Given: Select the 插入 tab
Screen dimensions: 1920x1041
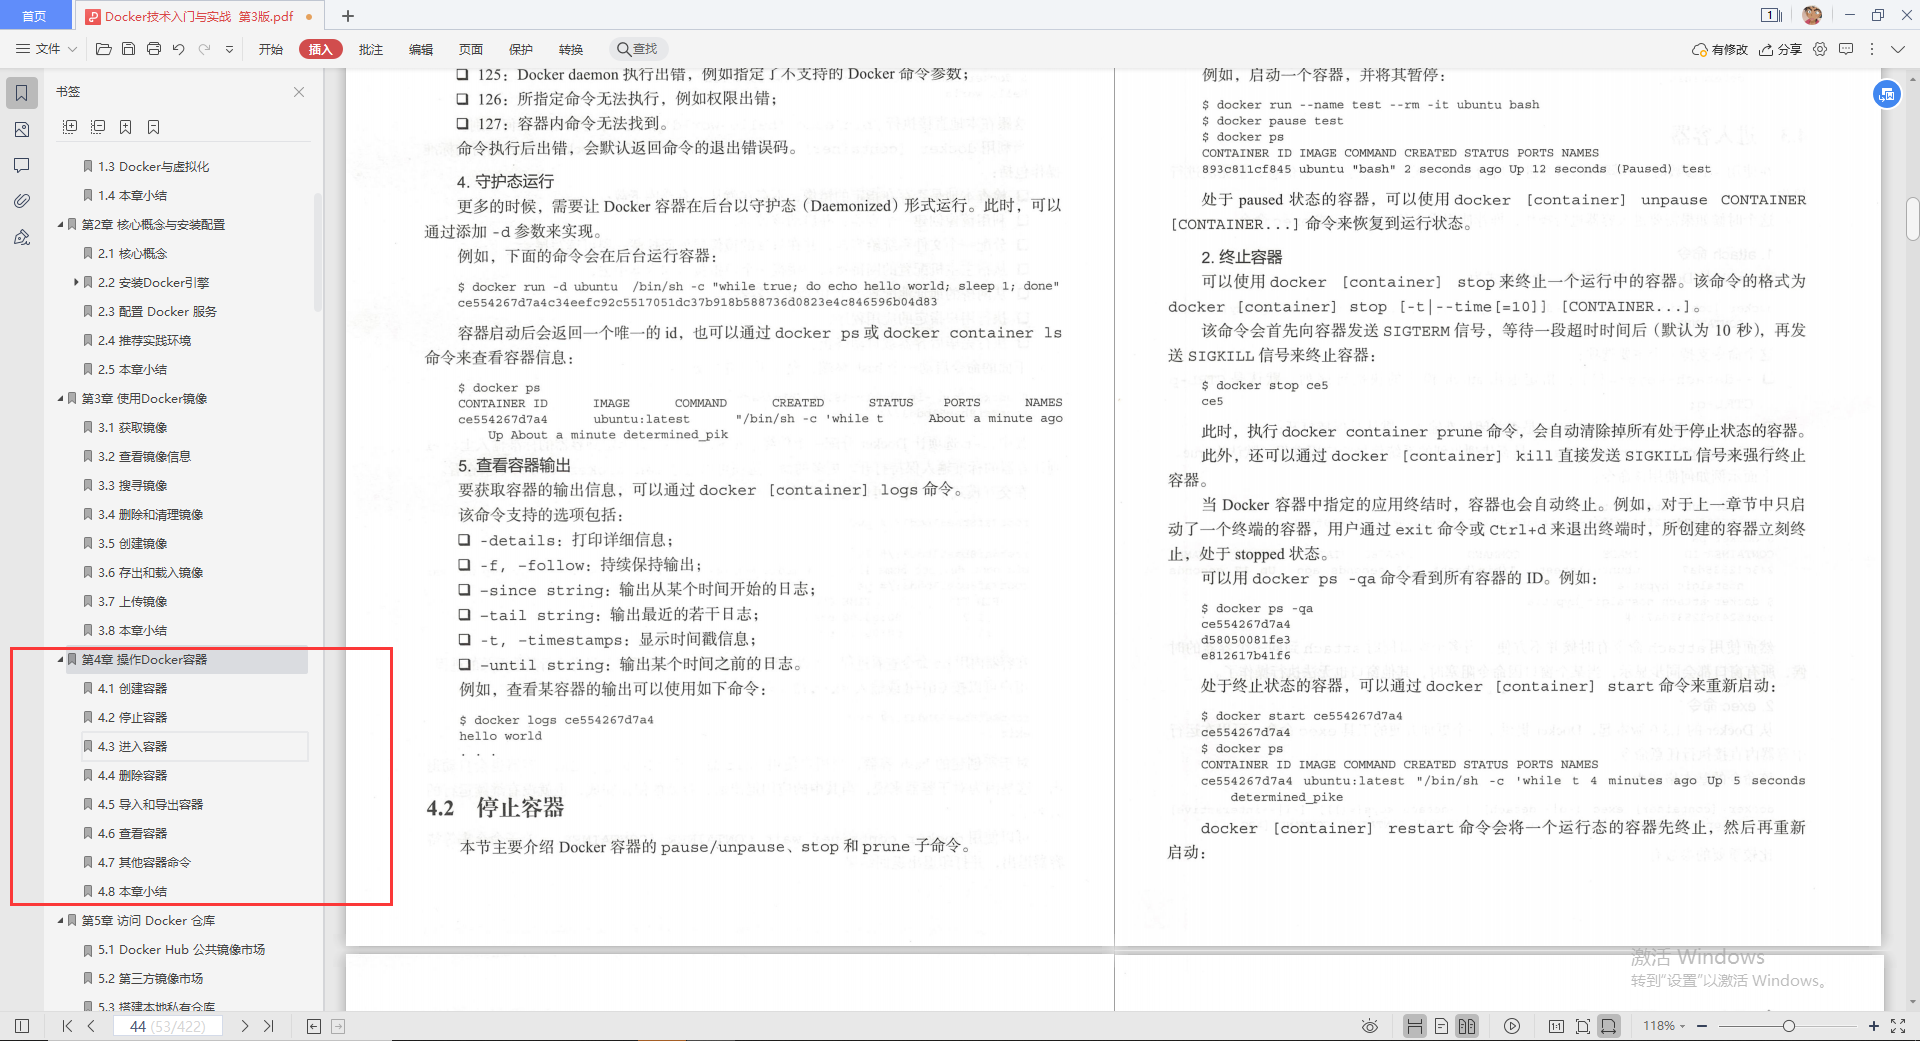Looking at the screenshot, I should [x=320, y=49].
